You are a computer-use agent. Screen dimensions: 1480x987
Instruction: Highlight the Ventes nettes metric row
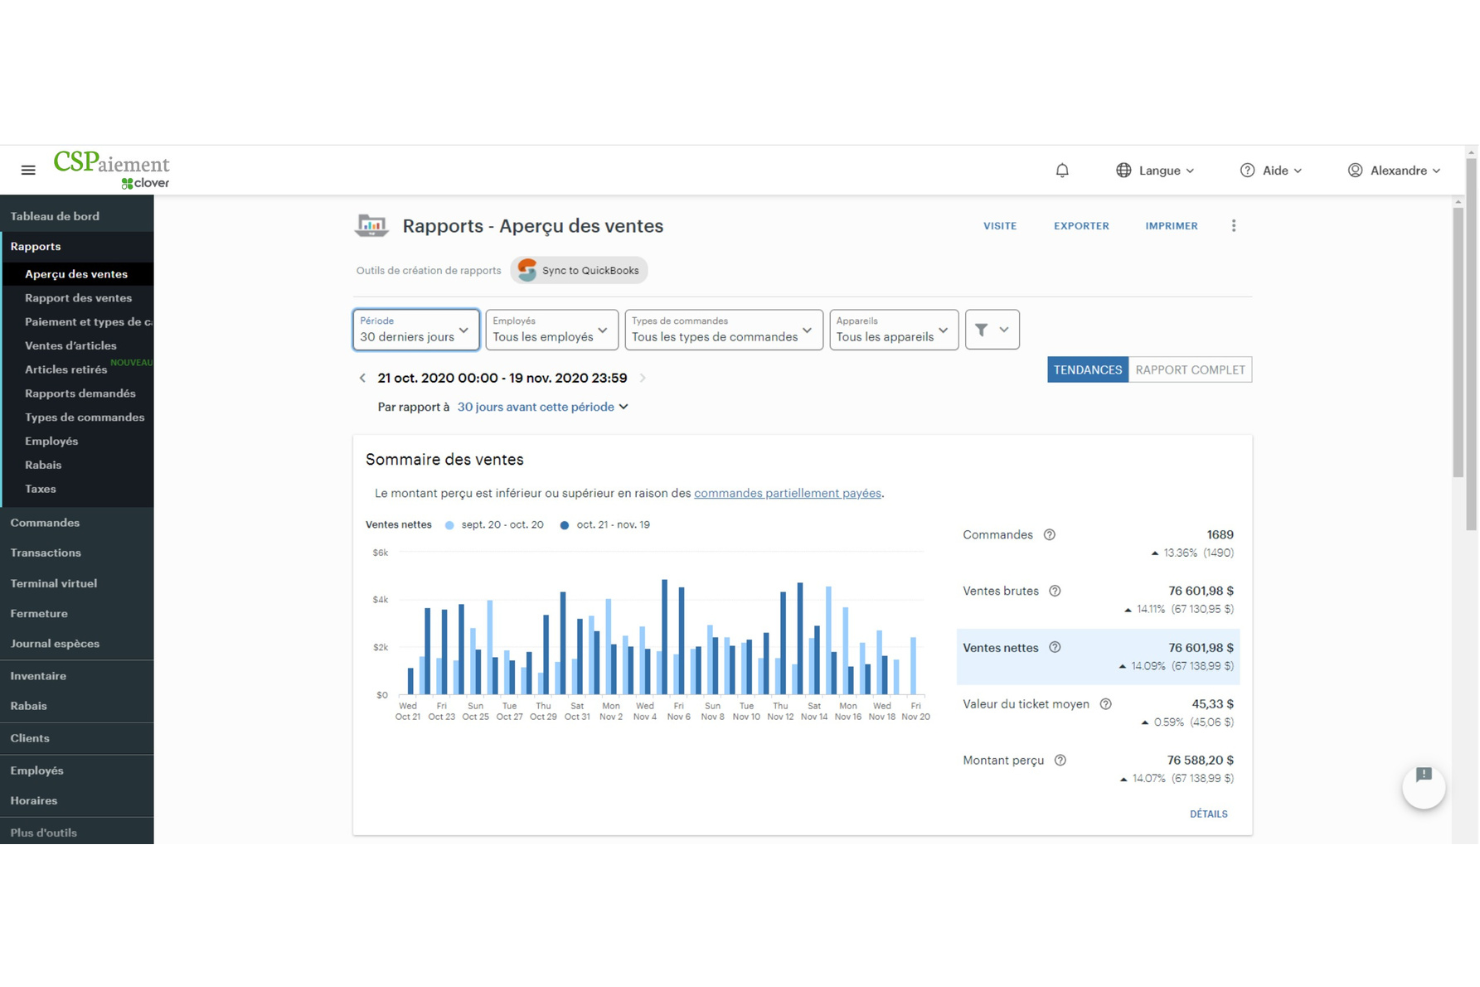click(x=1098, y=656)
